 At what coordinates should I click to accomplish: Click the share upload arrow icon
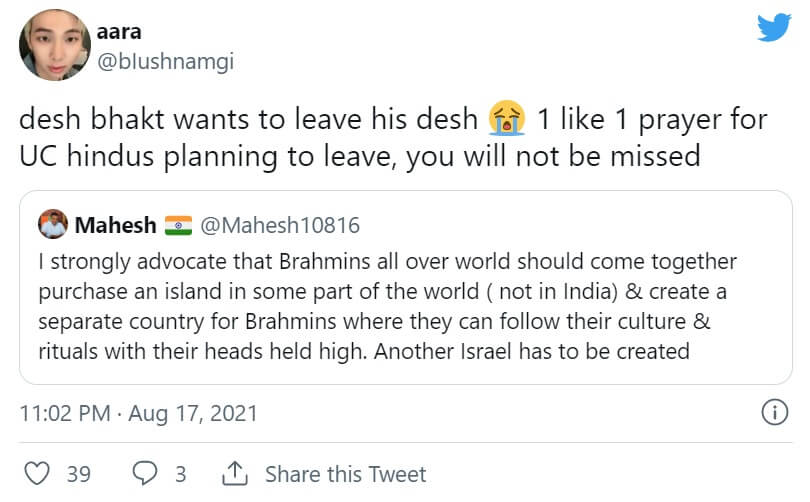(x=234, y=473)
